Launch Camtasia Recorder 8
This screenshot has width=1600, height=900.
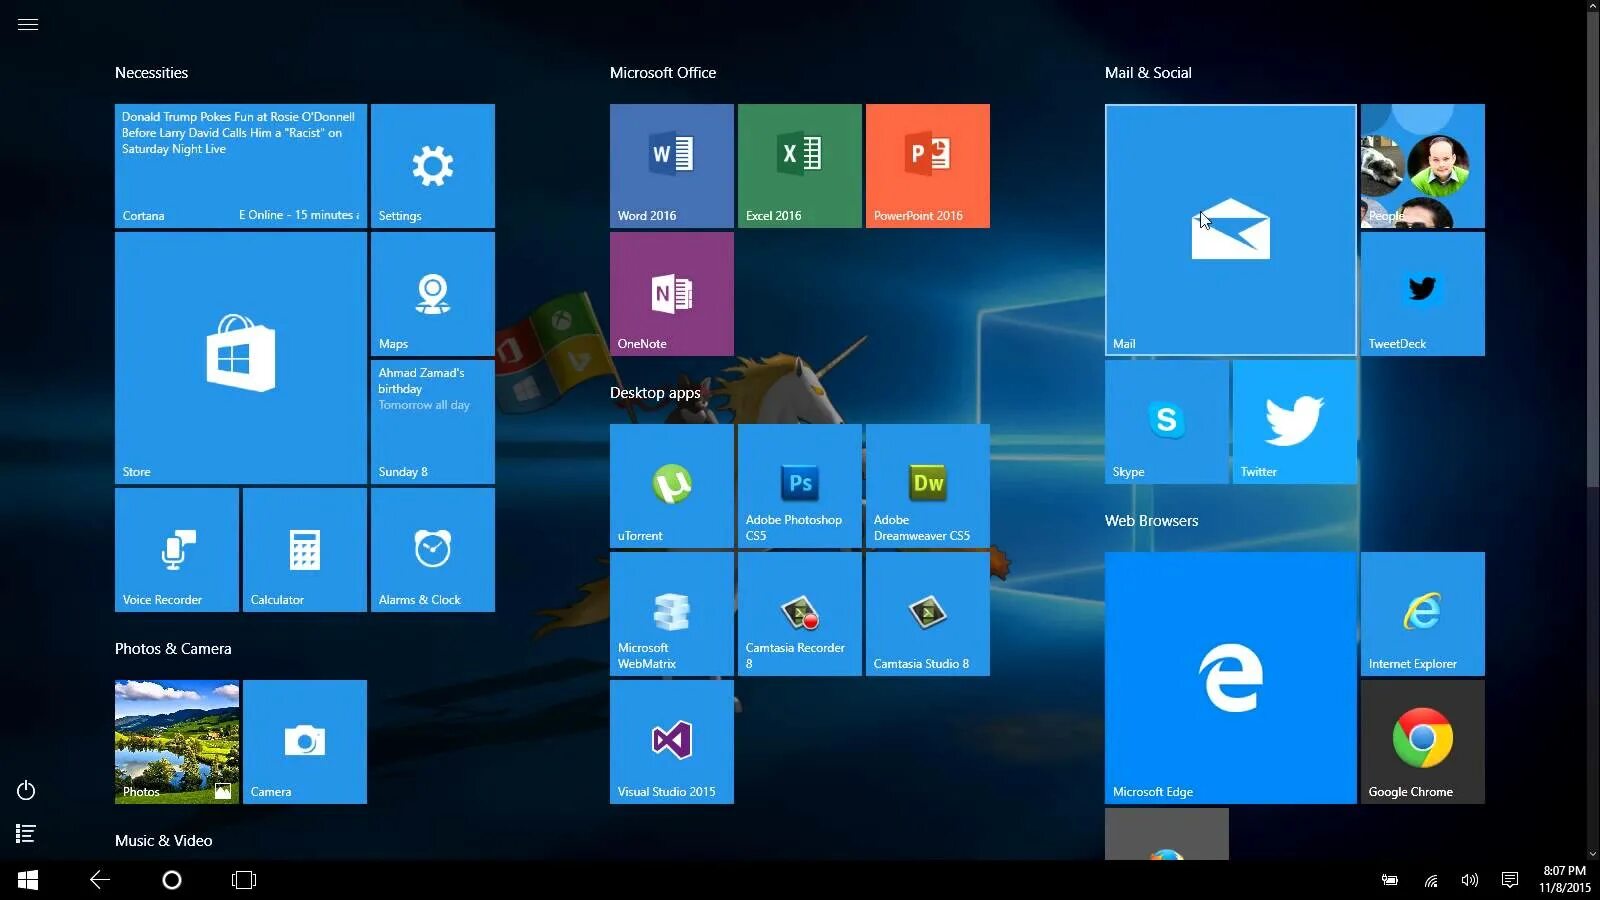tap(800, 614)
